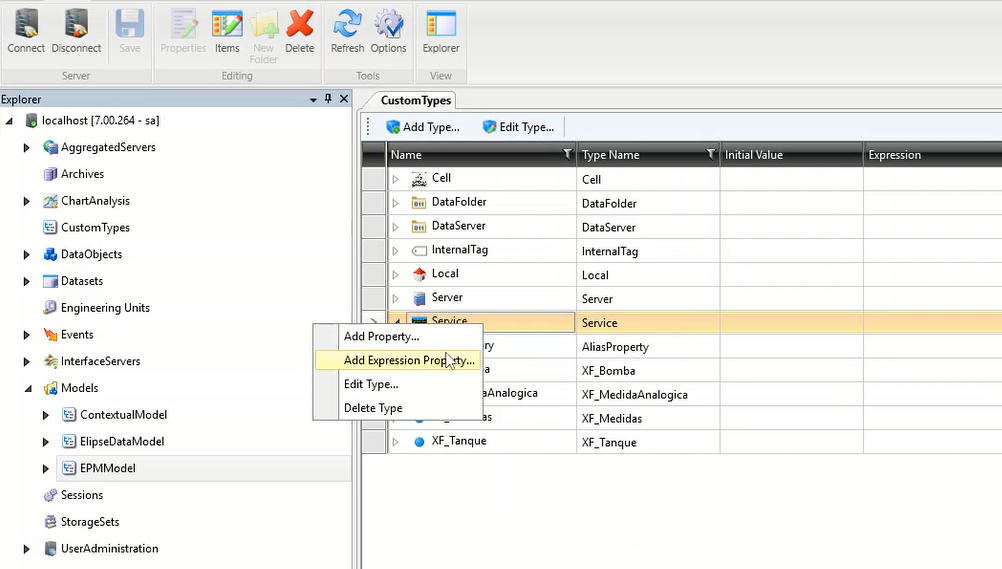The height and width of the screenshot is (569, 1002).
Task: Click the UserAdministration tree icon
Action: point(50,549)
